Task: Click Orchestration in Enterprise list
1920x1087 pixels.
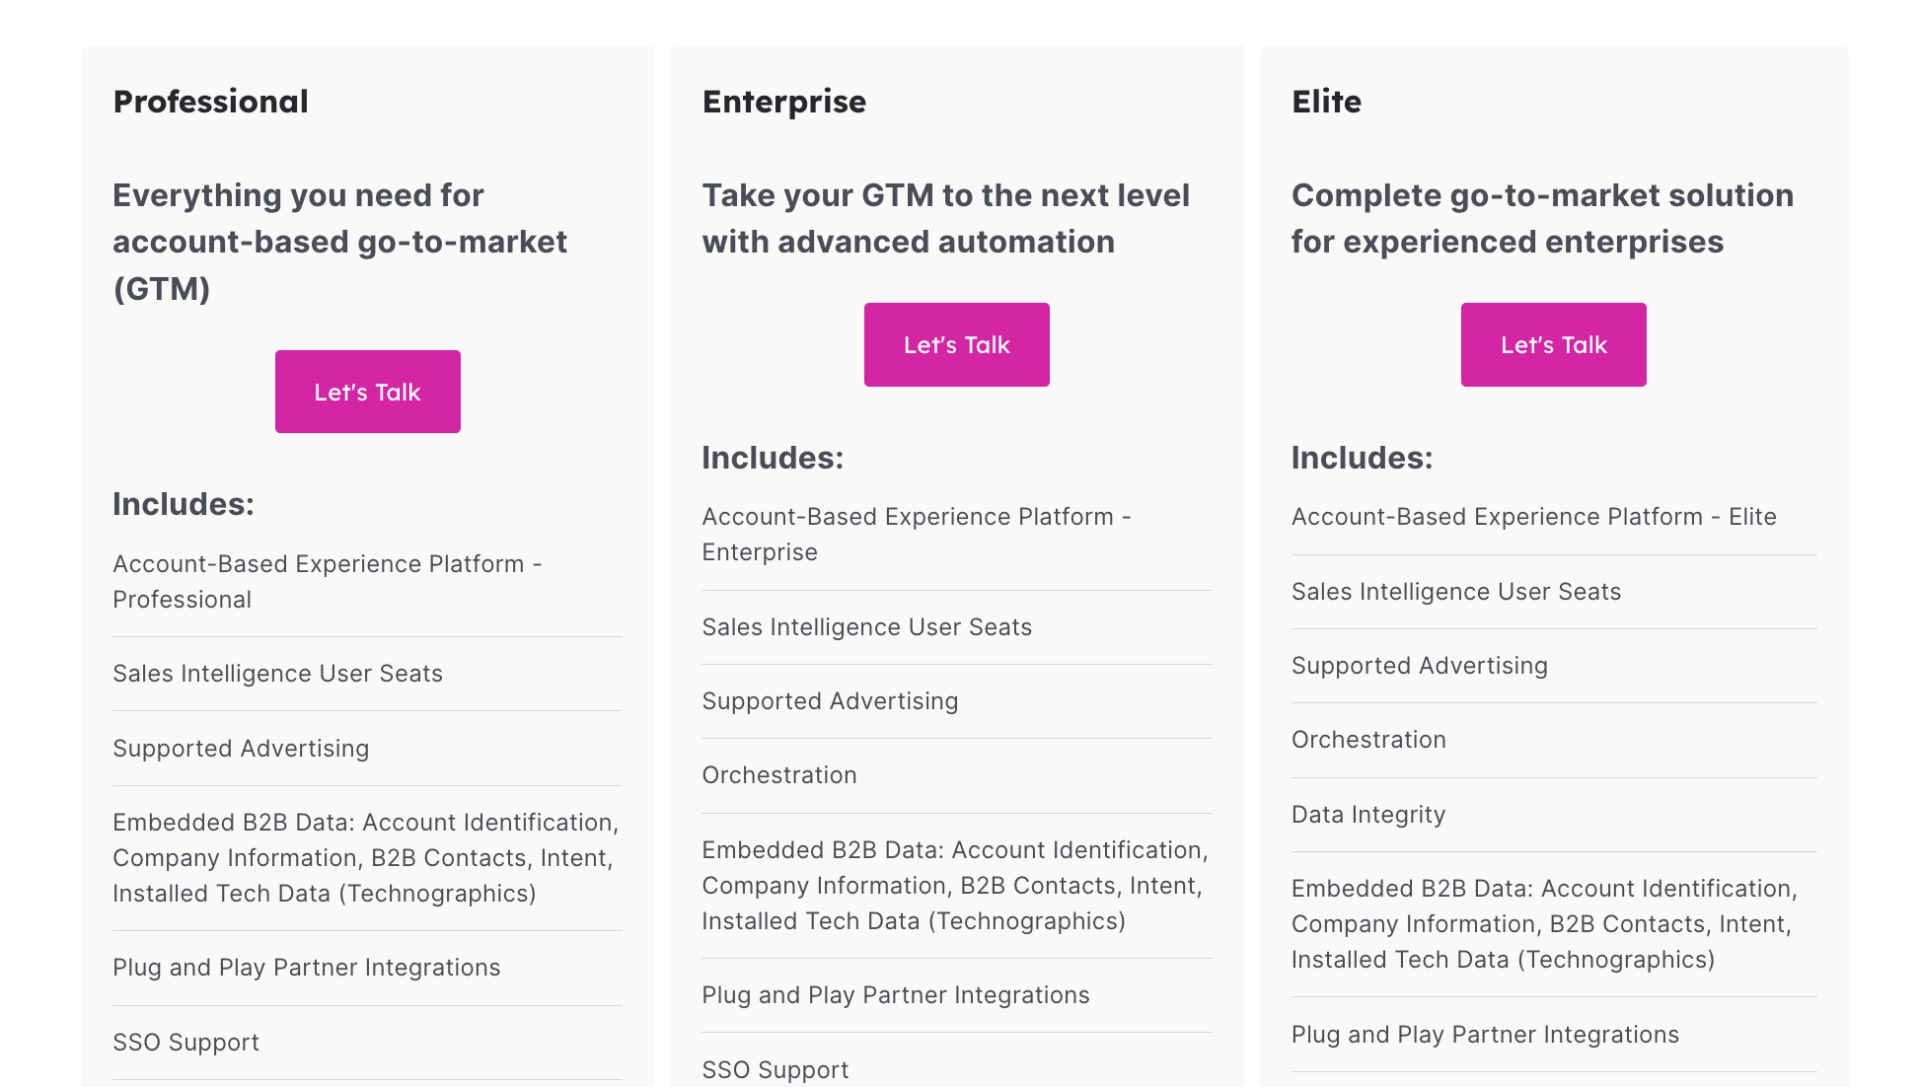Action: coord(779,775)
